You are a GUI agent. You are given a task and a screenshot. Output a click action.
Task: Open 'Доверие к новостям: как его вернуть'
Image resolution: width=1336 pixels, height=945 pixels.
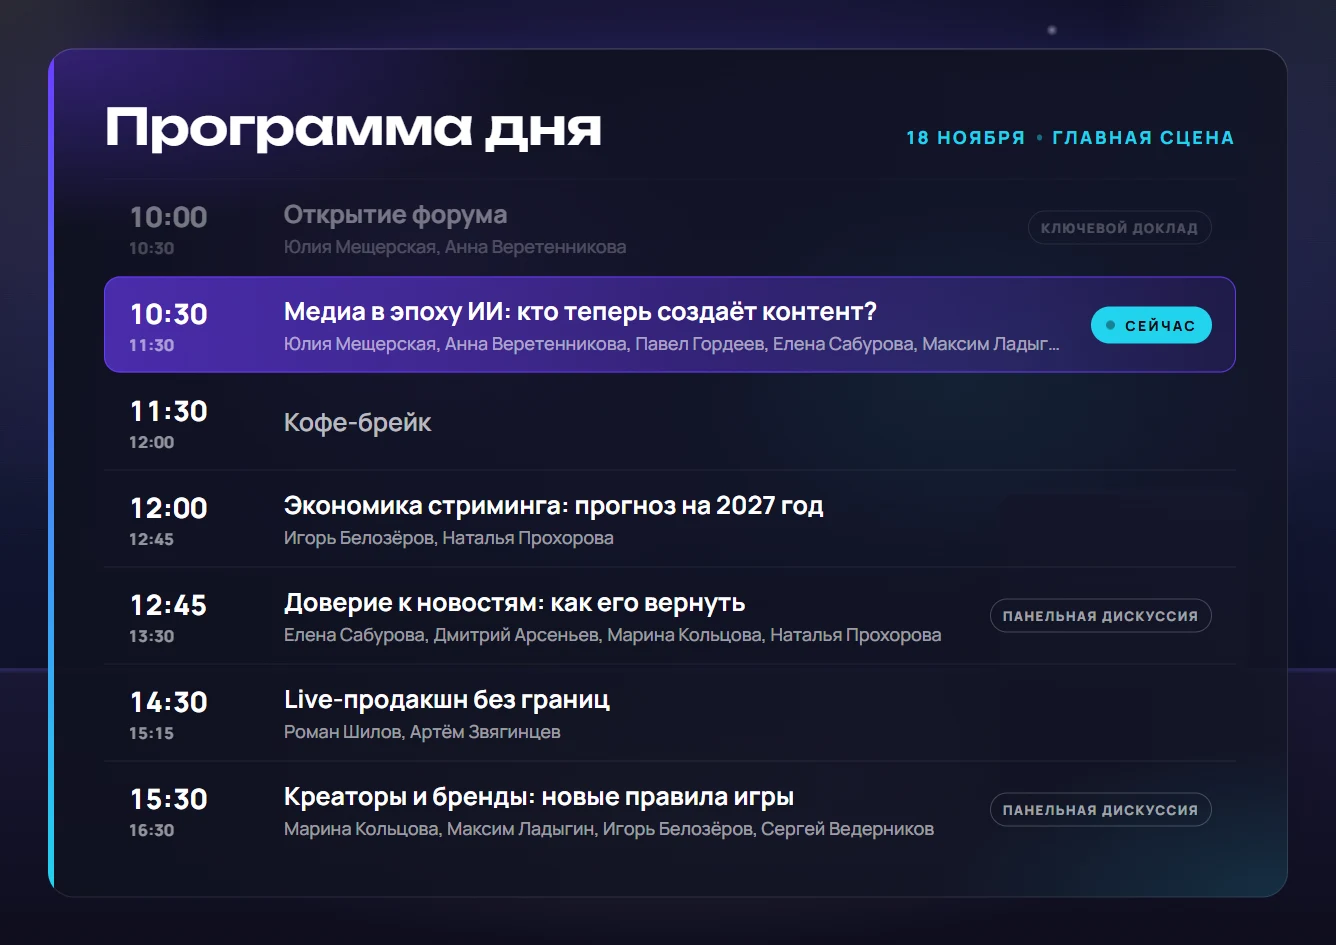pyautogui.click(x=514, y=602)
